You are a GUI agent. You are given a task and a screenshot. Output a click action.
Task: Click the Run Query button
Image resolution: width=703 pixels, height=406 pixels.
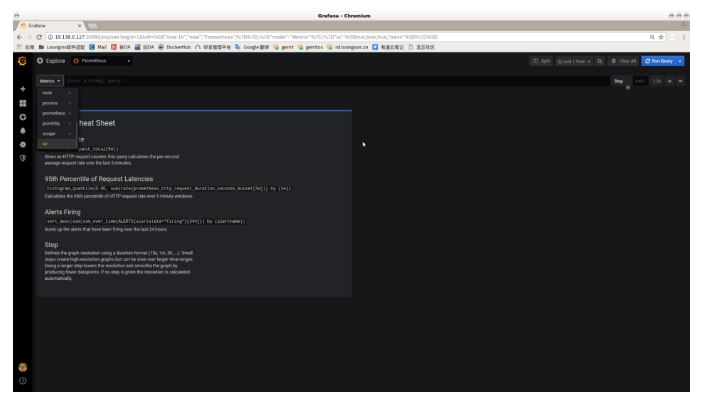click(x=659, y=61)
